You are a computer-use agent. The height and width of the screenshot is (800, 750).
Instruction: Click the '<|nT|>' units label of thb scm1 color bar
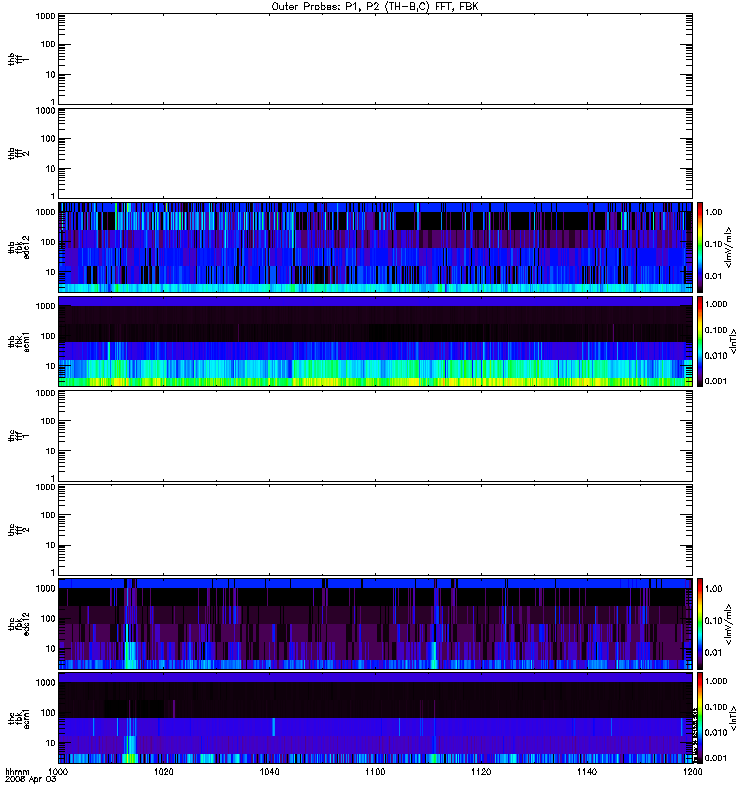tap(733, 341)
